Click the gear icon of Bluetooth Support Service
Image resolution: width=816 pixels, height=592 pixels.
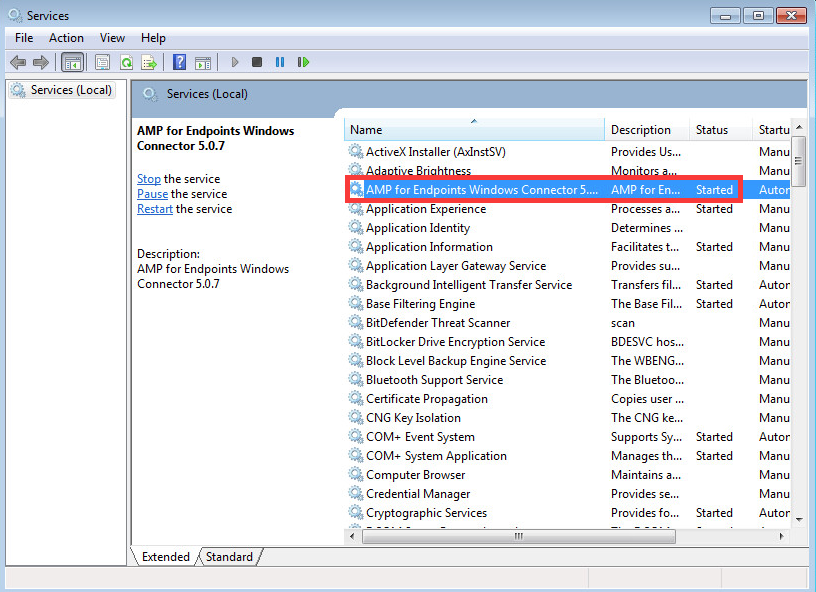point(356,380)
